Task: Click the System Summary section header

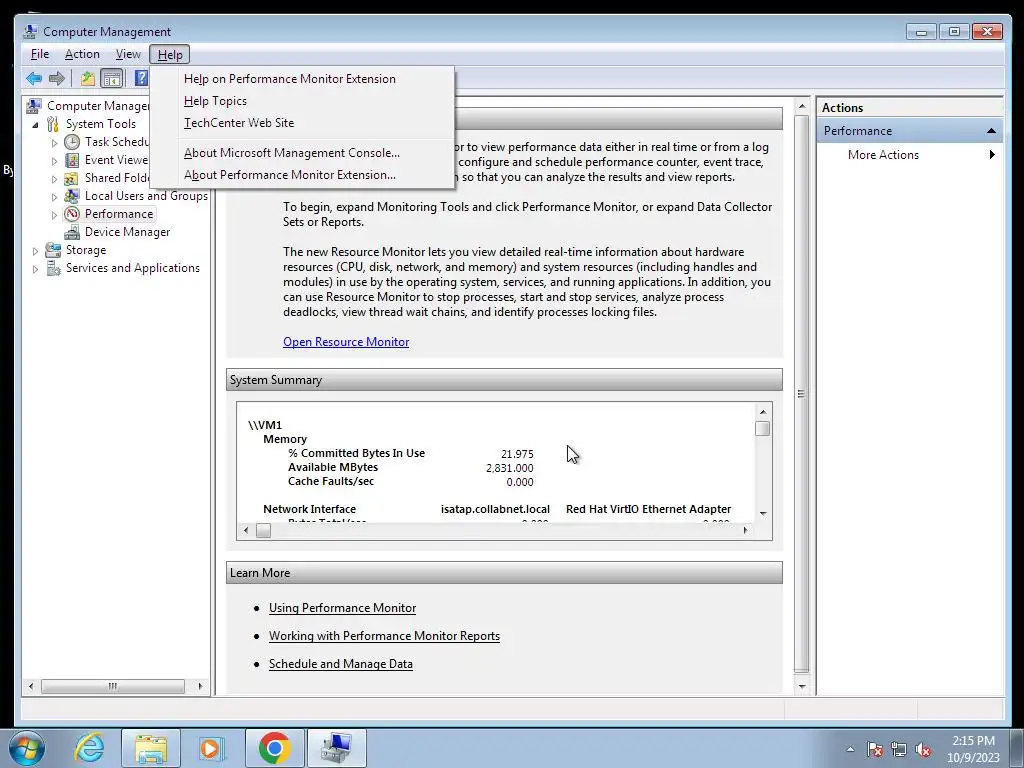Action: pyautogui.click(x=504, y=380)
